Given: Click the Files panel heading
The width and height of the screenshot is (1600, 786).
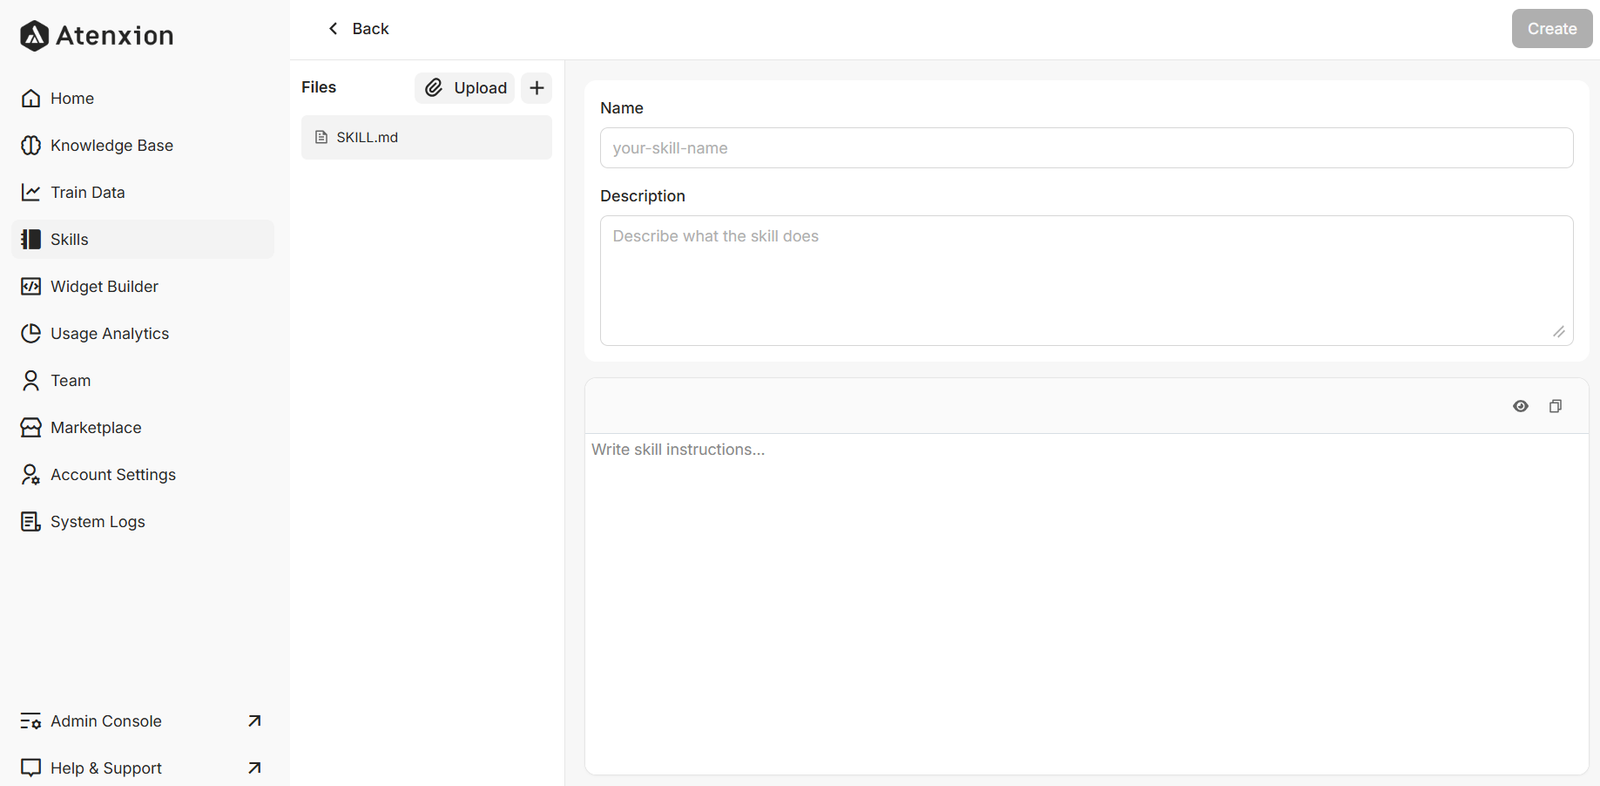Looking at the screenshot, I should [x=319, y=87].
